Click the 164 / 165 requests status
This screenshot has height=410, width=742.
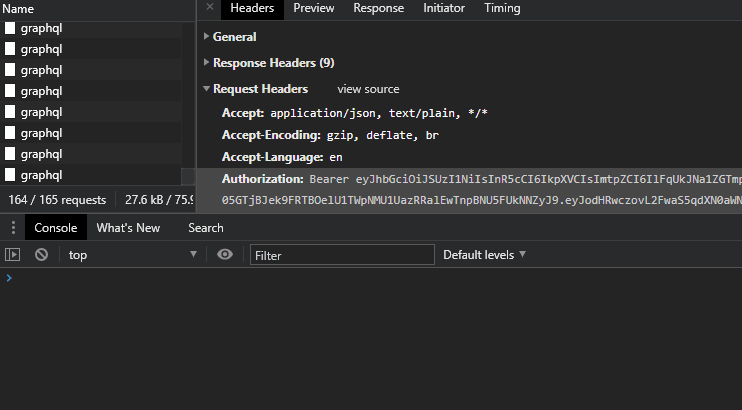(x=57, y=200)
